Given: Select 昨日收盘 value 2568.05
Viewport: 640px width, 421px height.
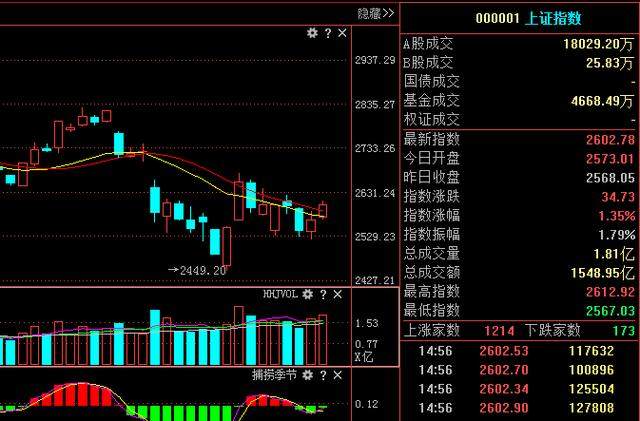Looking at the screenshot, I should coord(611,178).
